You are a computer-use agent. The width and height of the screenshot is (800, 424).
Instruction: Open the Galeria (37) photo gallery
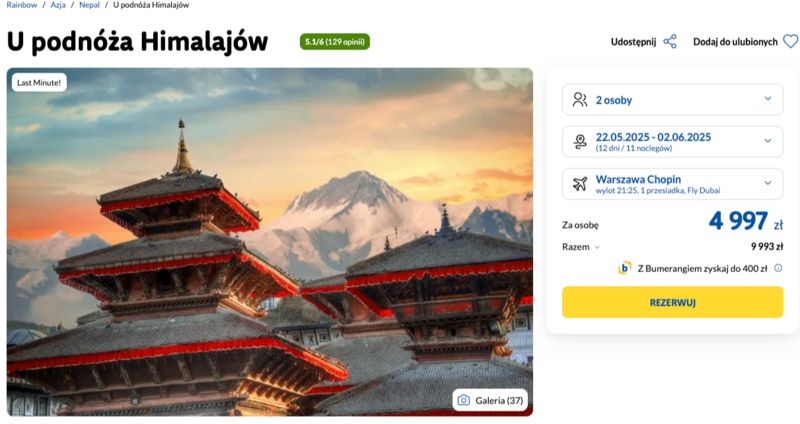(490, 401)
